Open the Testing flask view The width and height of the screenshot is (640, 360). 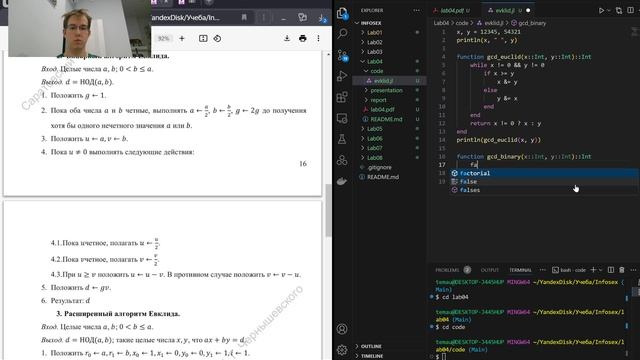(x=342, y=139)
